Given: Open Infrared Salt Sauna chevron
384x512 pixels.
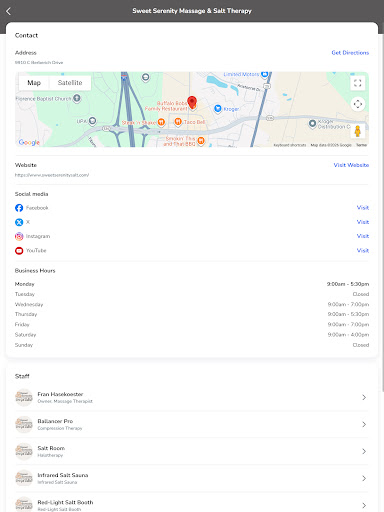Looking at the screenshot, I should 364,478.
